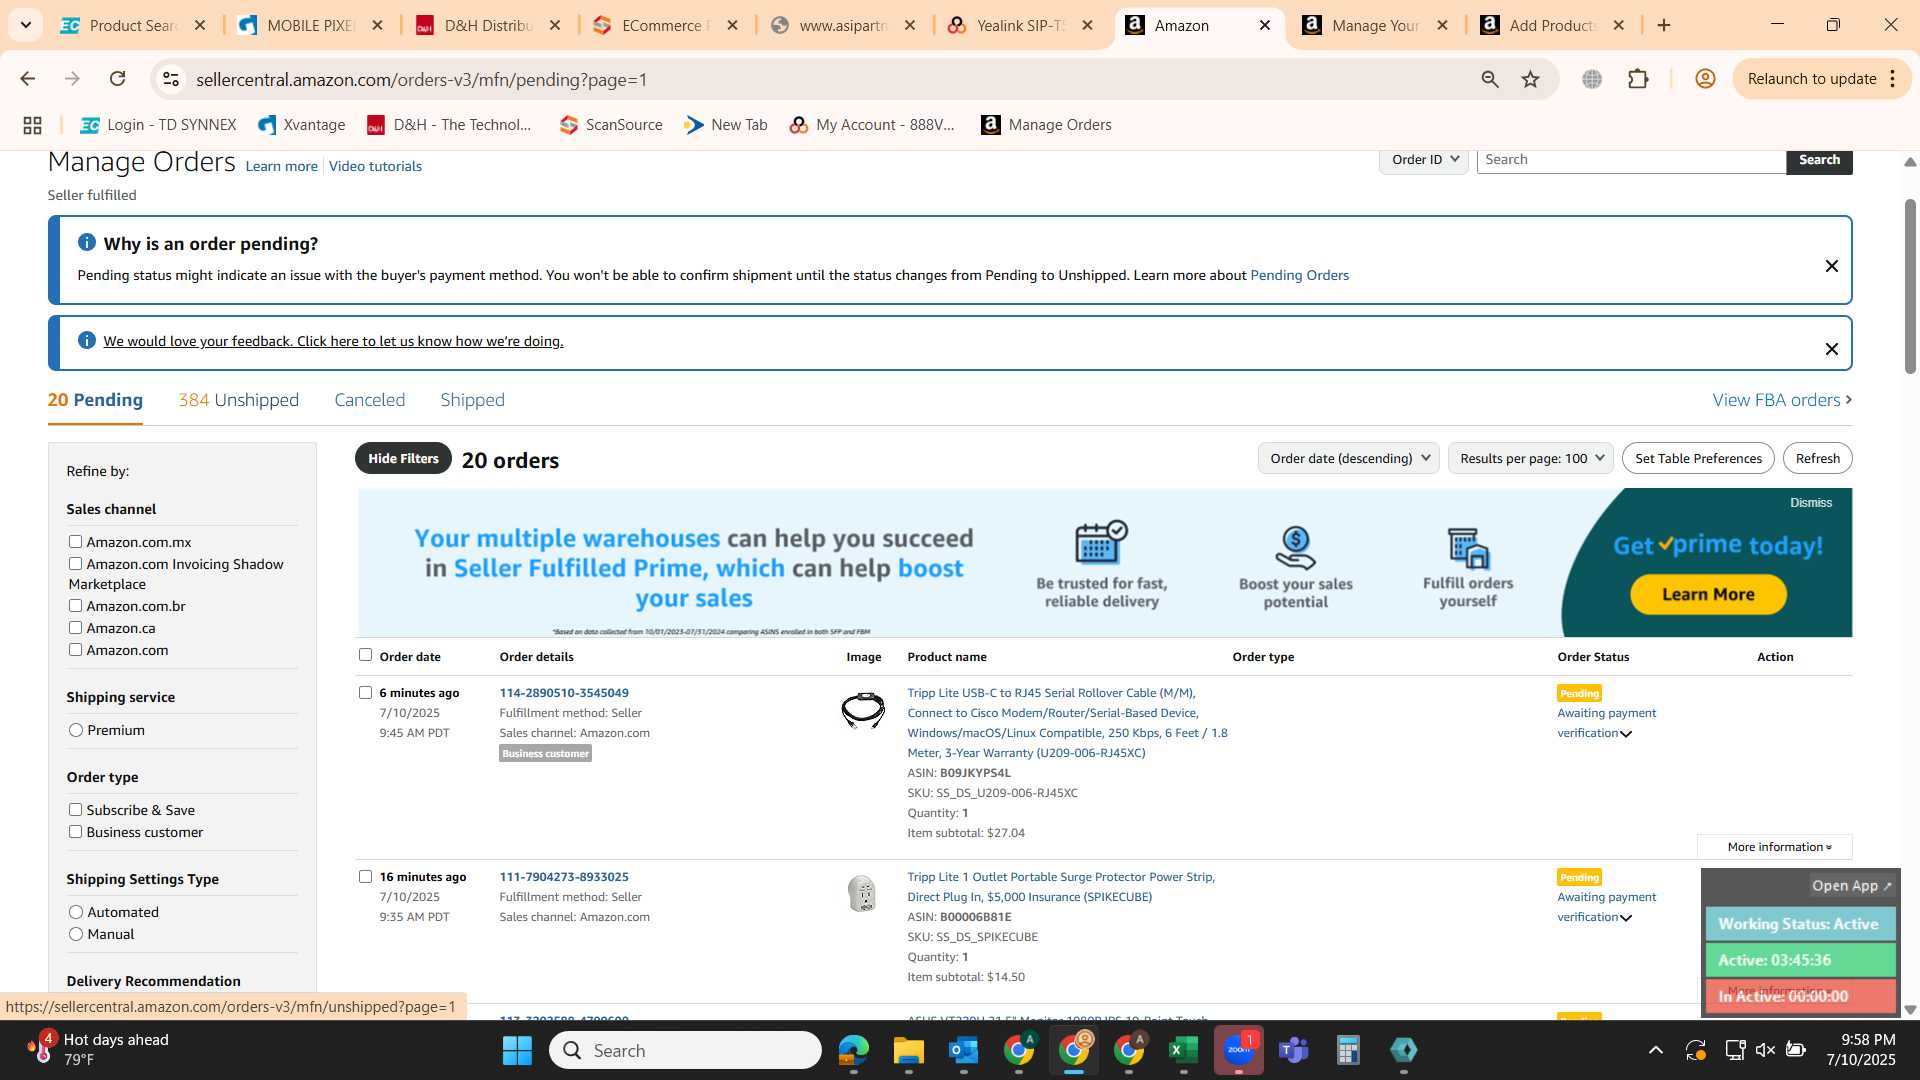This screenshot has height=1080, width=1920.
Task: Click the Hide Filters button
Action: pyautogui.click(x=403, y=458)
